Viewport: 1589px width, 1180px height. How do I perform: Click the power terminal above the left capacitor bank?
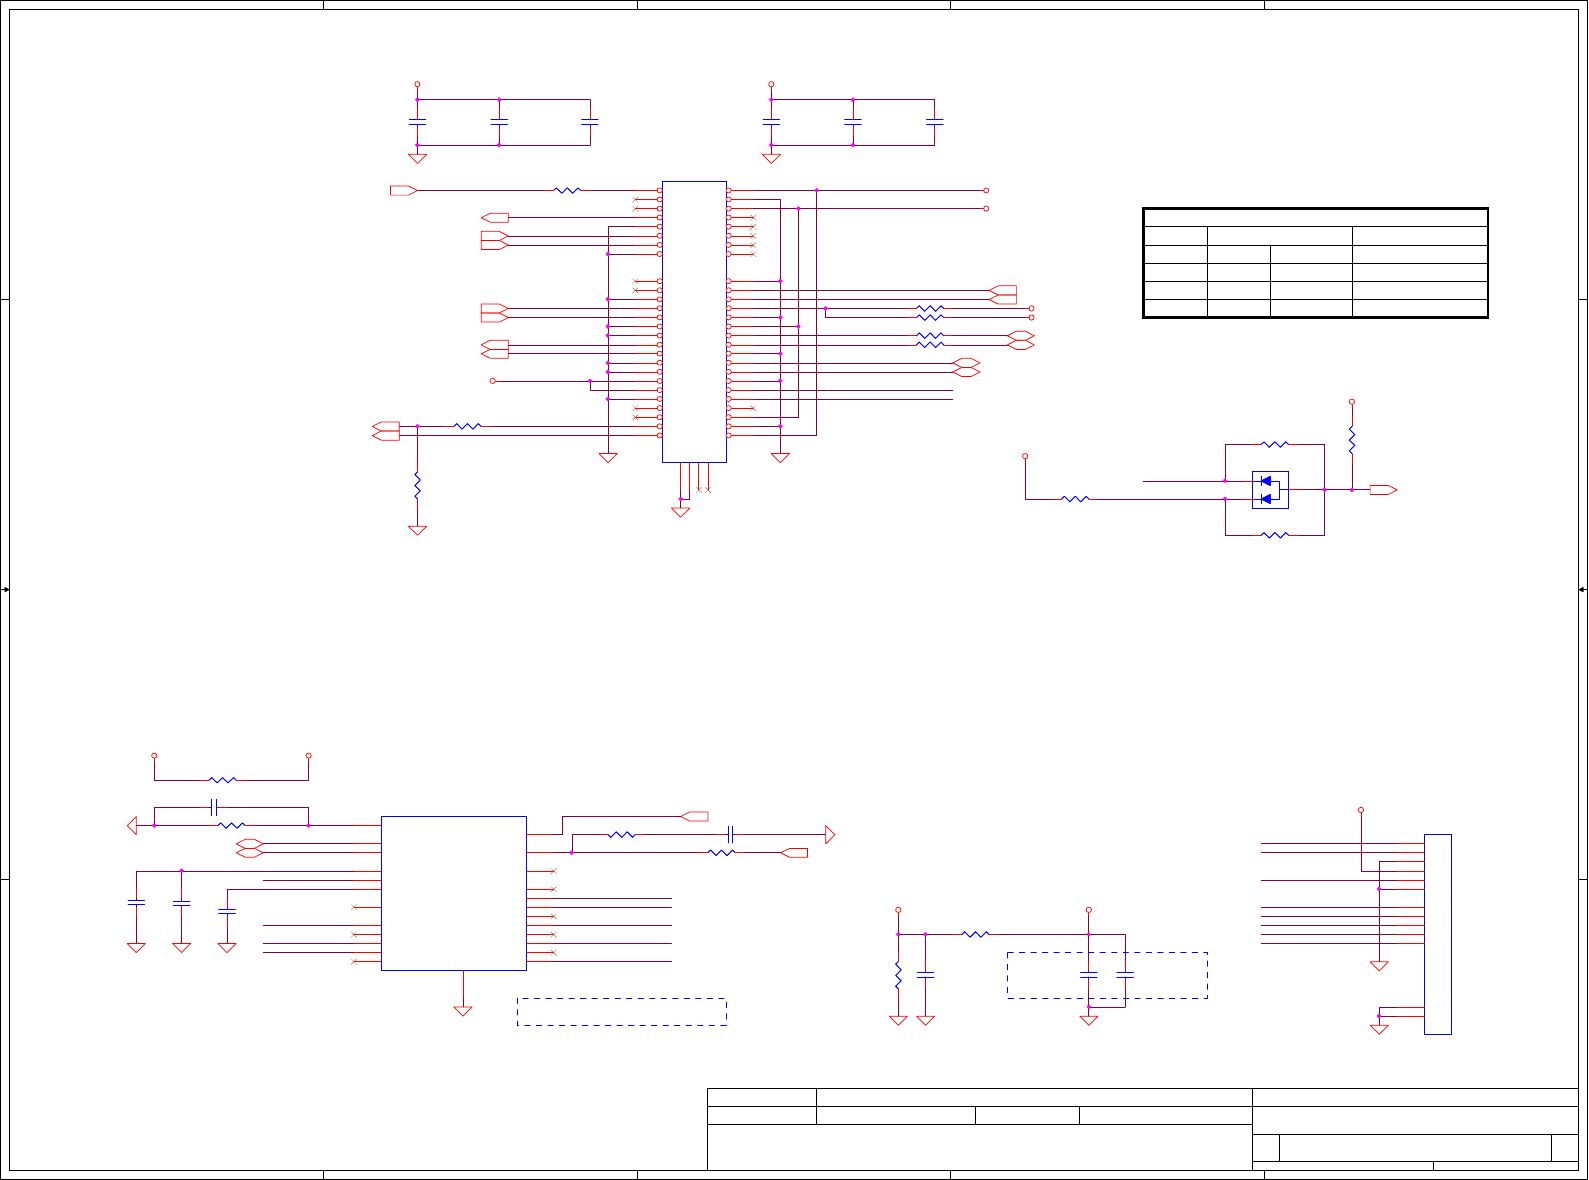[417, 85]
